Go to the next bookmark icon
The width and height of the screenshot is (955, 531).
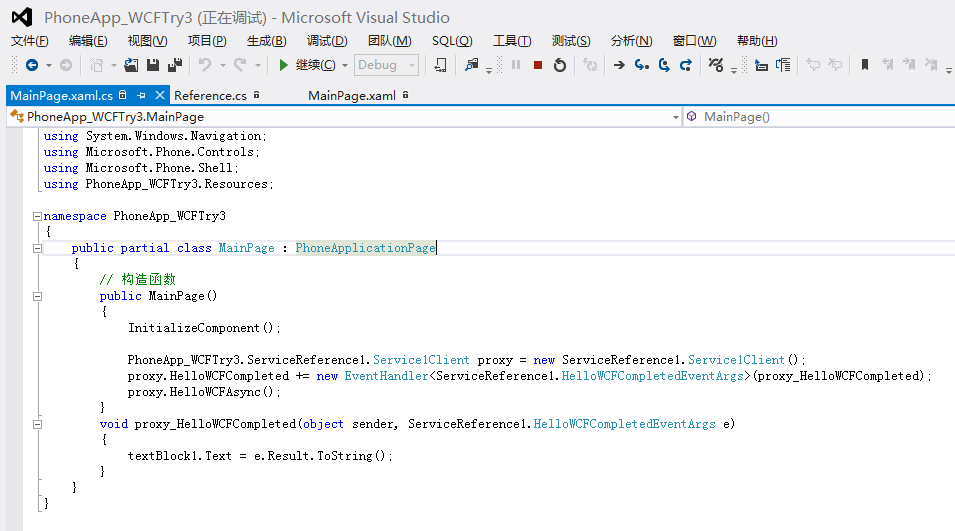[x=909, y=65]
